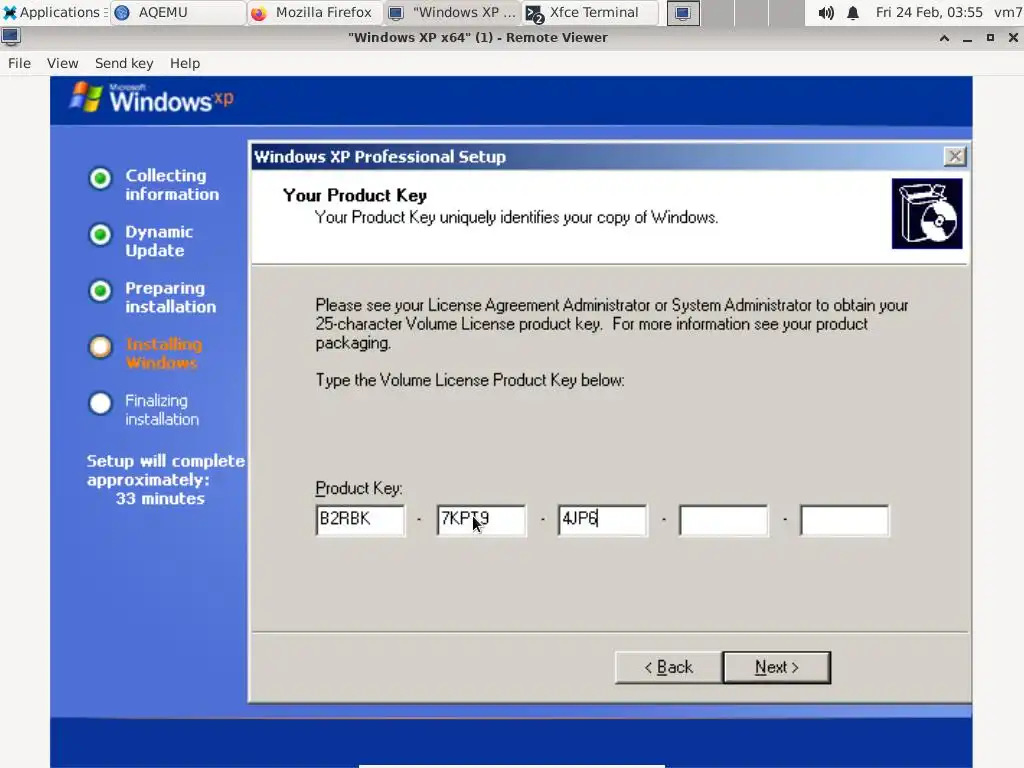Click the Dynamic Update step bullet
Viewport: 1024px width, 768px height.
101,234
